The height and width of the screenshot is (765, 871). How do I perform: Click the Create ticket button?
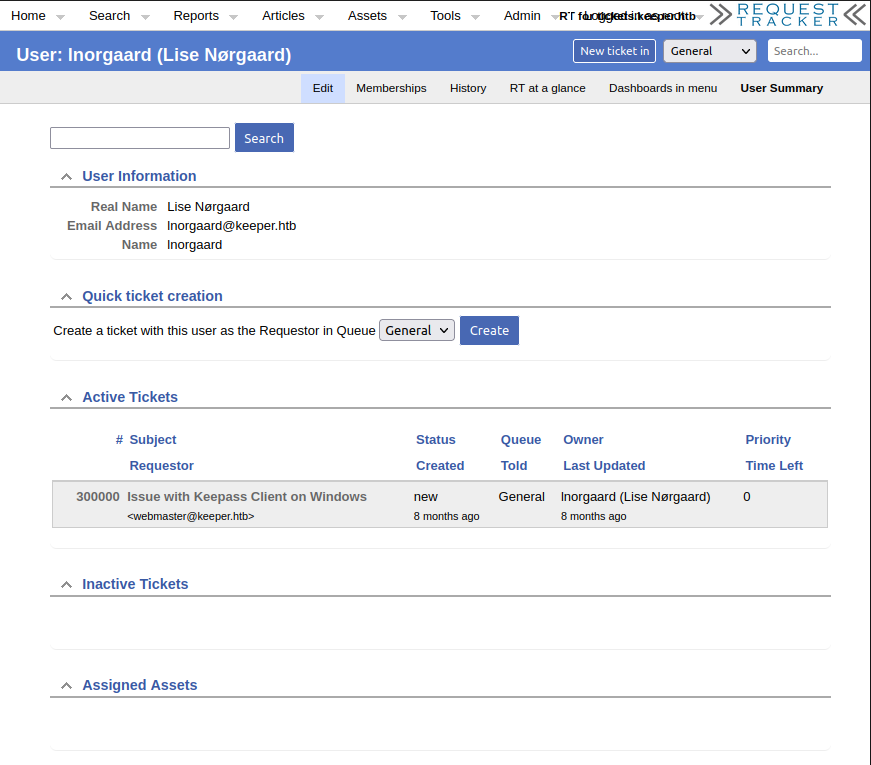tap(489, 331)
